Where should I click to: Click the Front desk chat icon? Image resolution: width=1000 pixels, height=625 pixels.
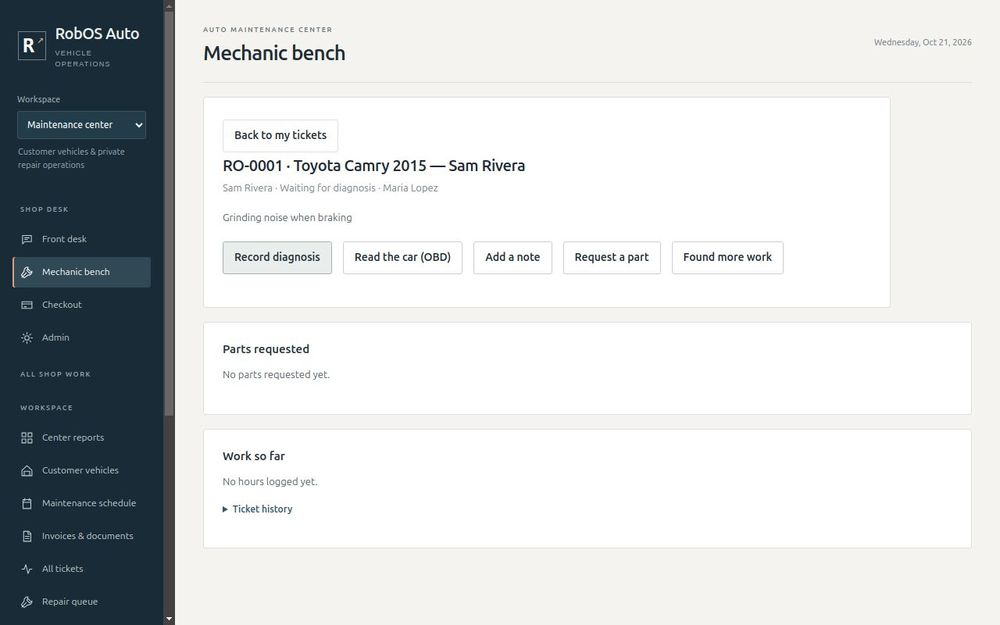pos(27,239)
